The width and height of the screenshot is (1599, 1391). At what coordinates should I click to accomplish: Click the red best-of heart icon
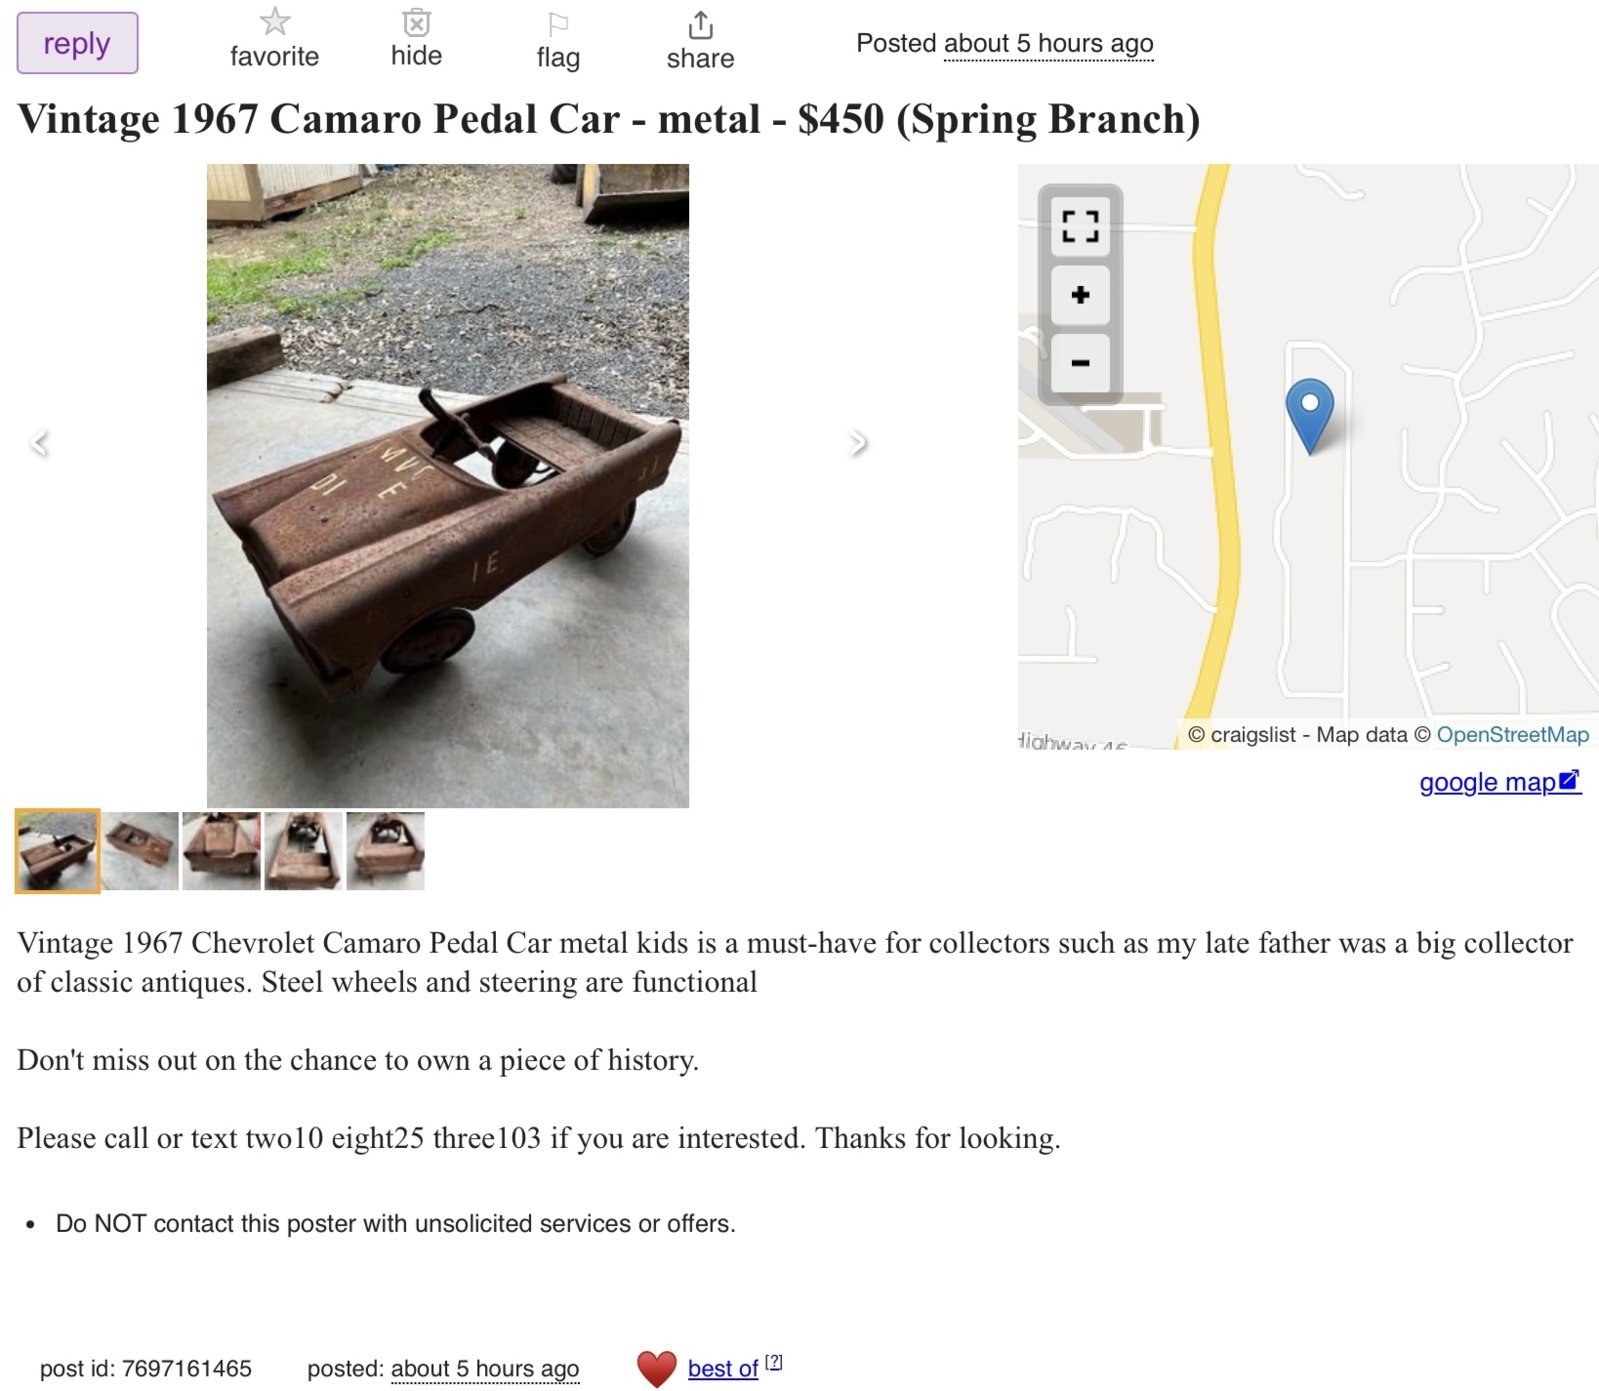click(x=657, y=1368)
